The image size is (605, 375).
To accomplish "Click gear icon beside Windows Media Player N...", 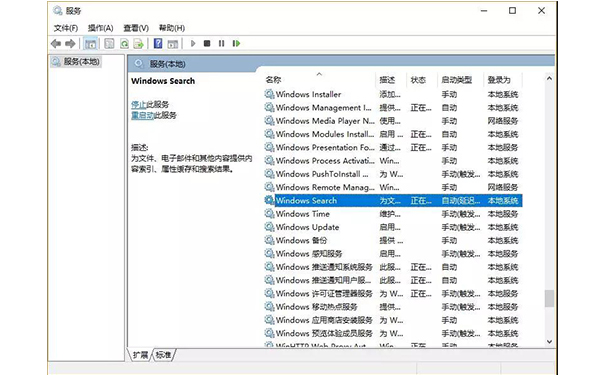I will coord(269,121).
